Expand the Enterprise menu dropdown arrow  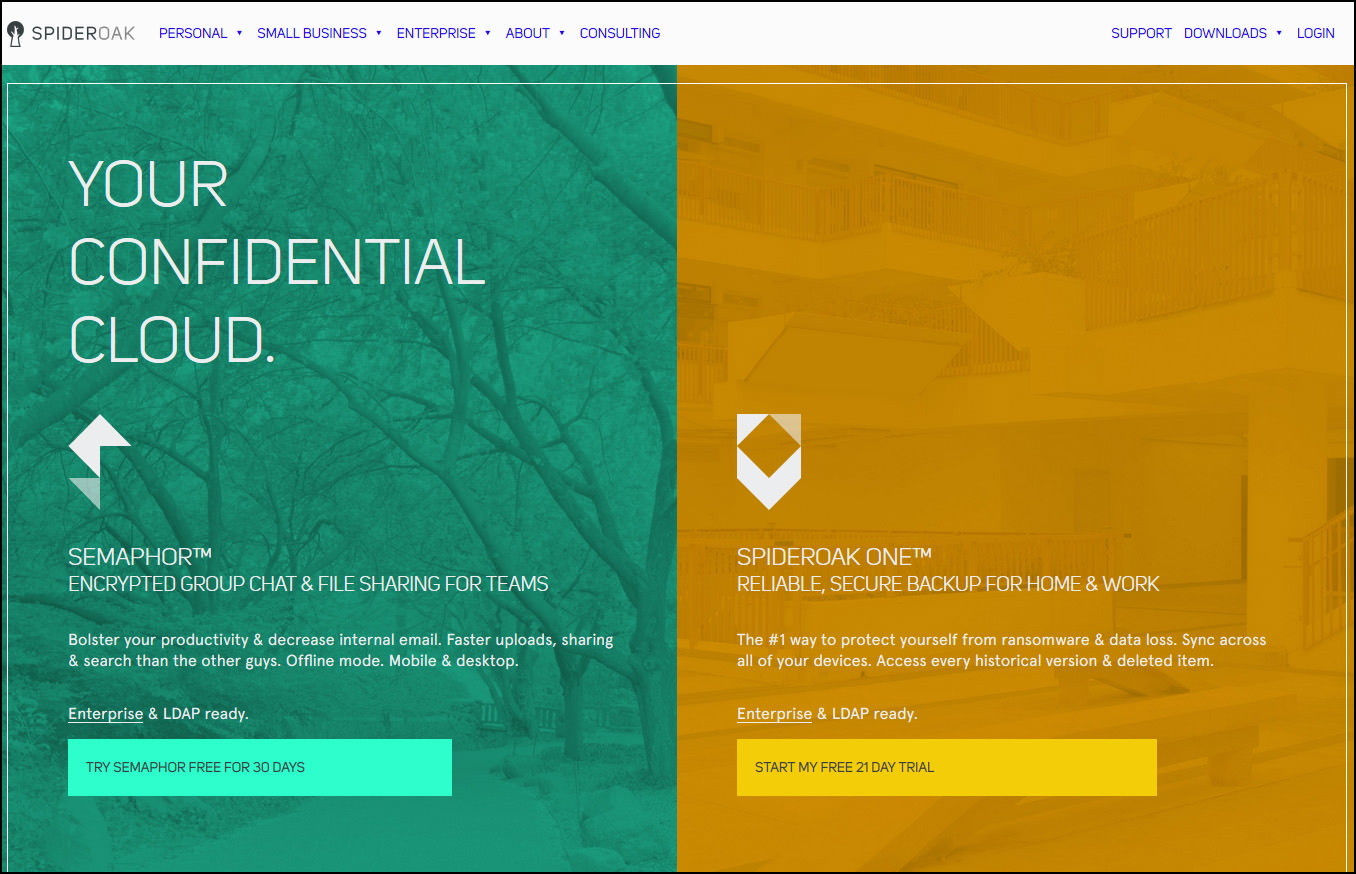(x=488, y=33)
